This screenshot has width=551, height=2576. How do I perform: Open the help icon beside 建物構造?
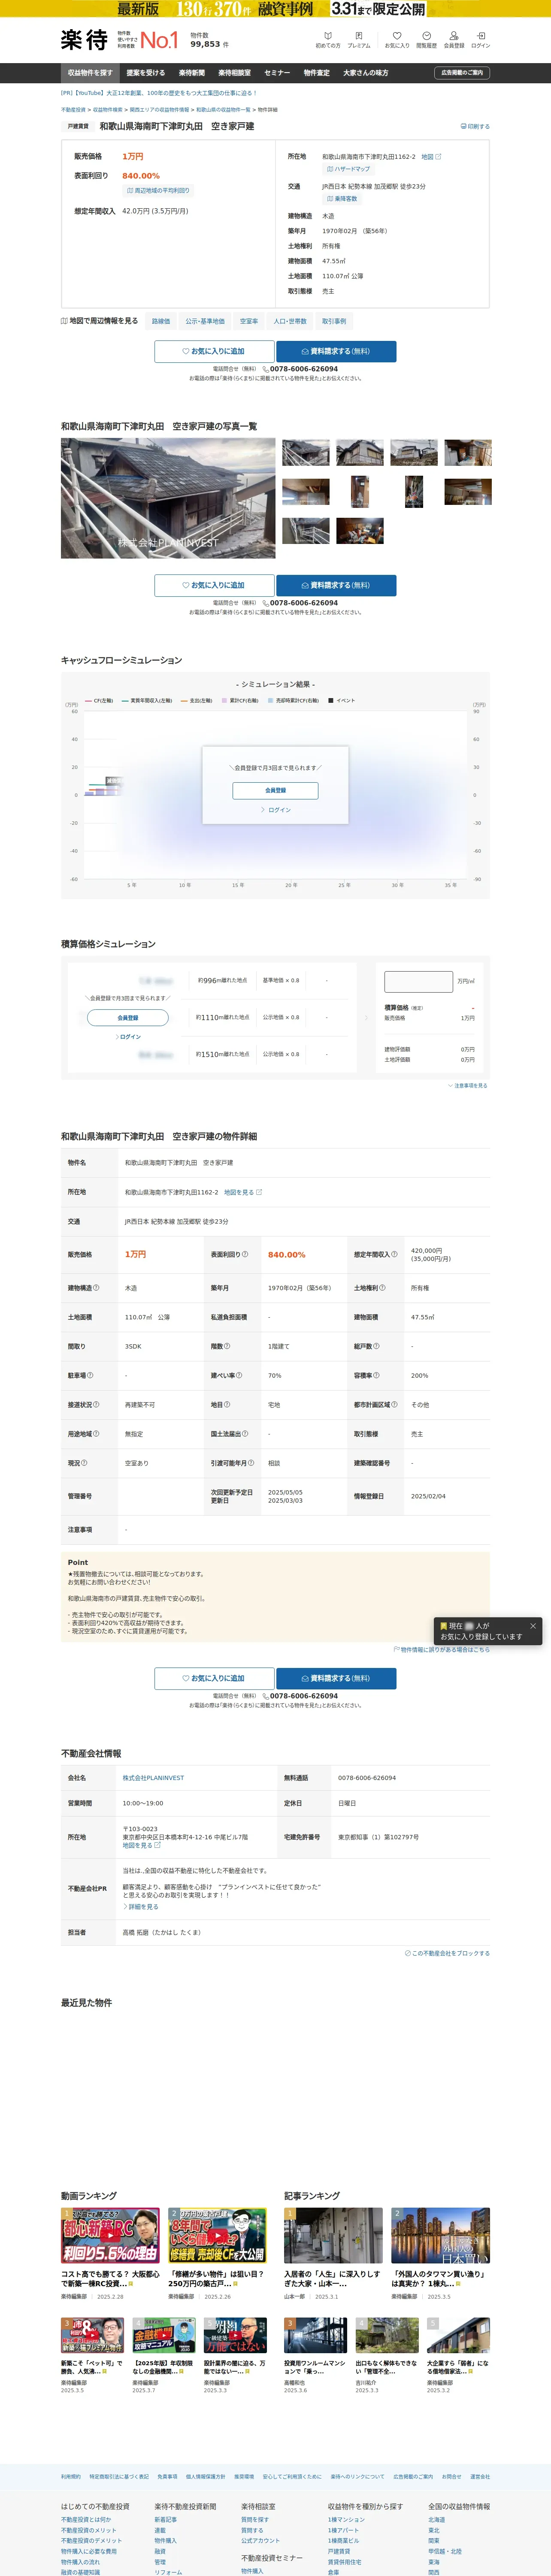click(96, 1287)
